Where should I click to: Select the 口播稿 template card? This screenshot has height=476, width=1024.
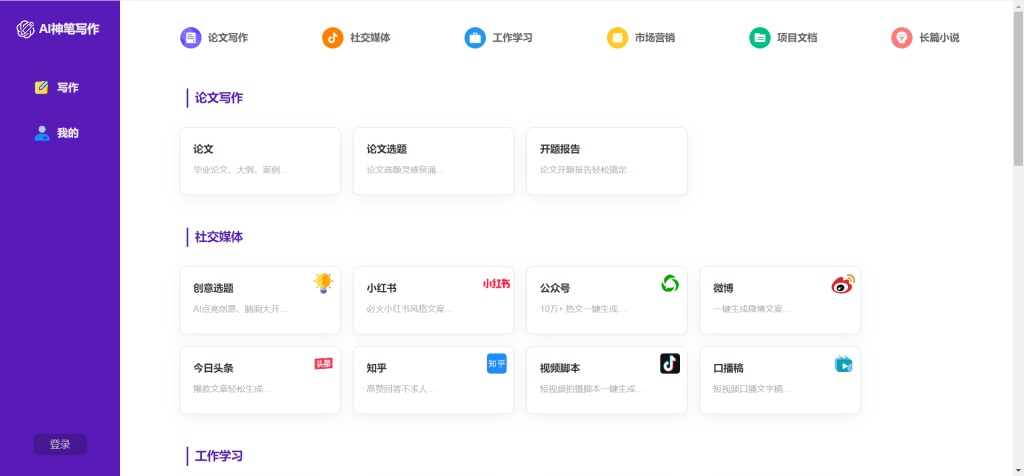[779, 380]
